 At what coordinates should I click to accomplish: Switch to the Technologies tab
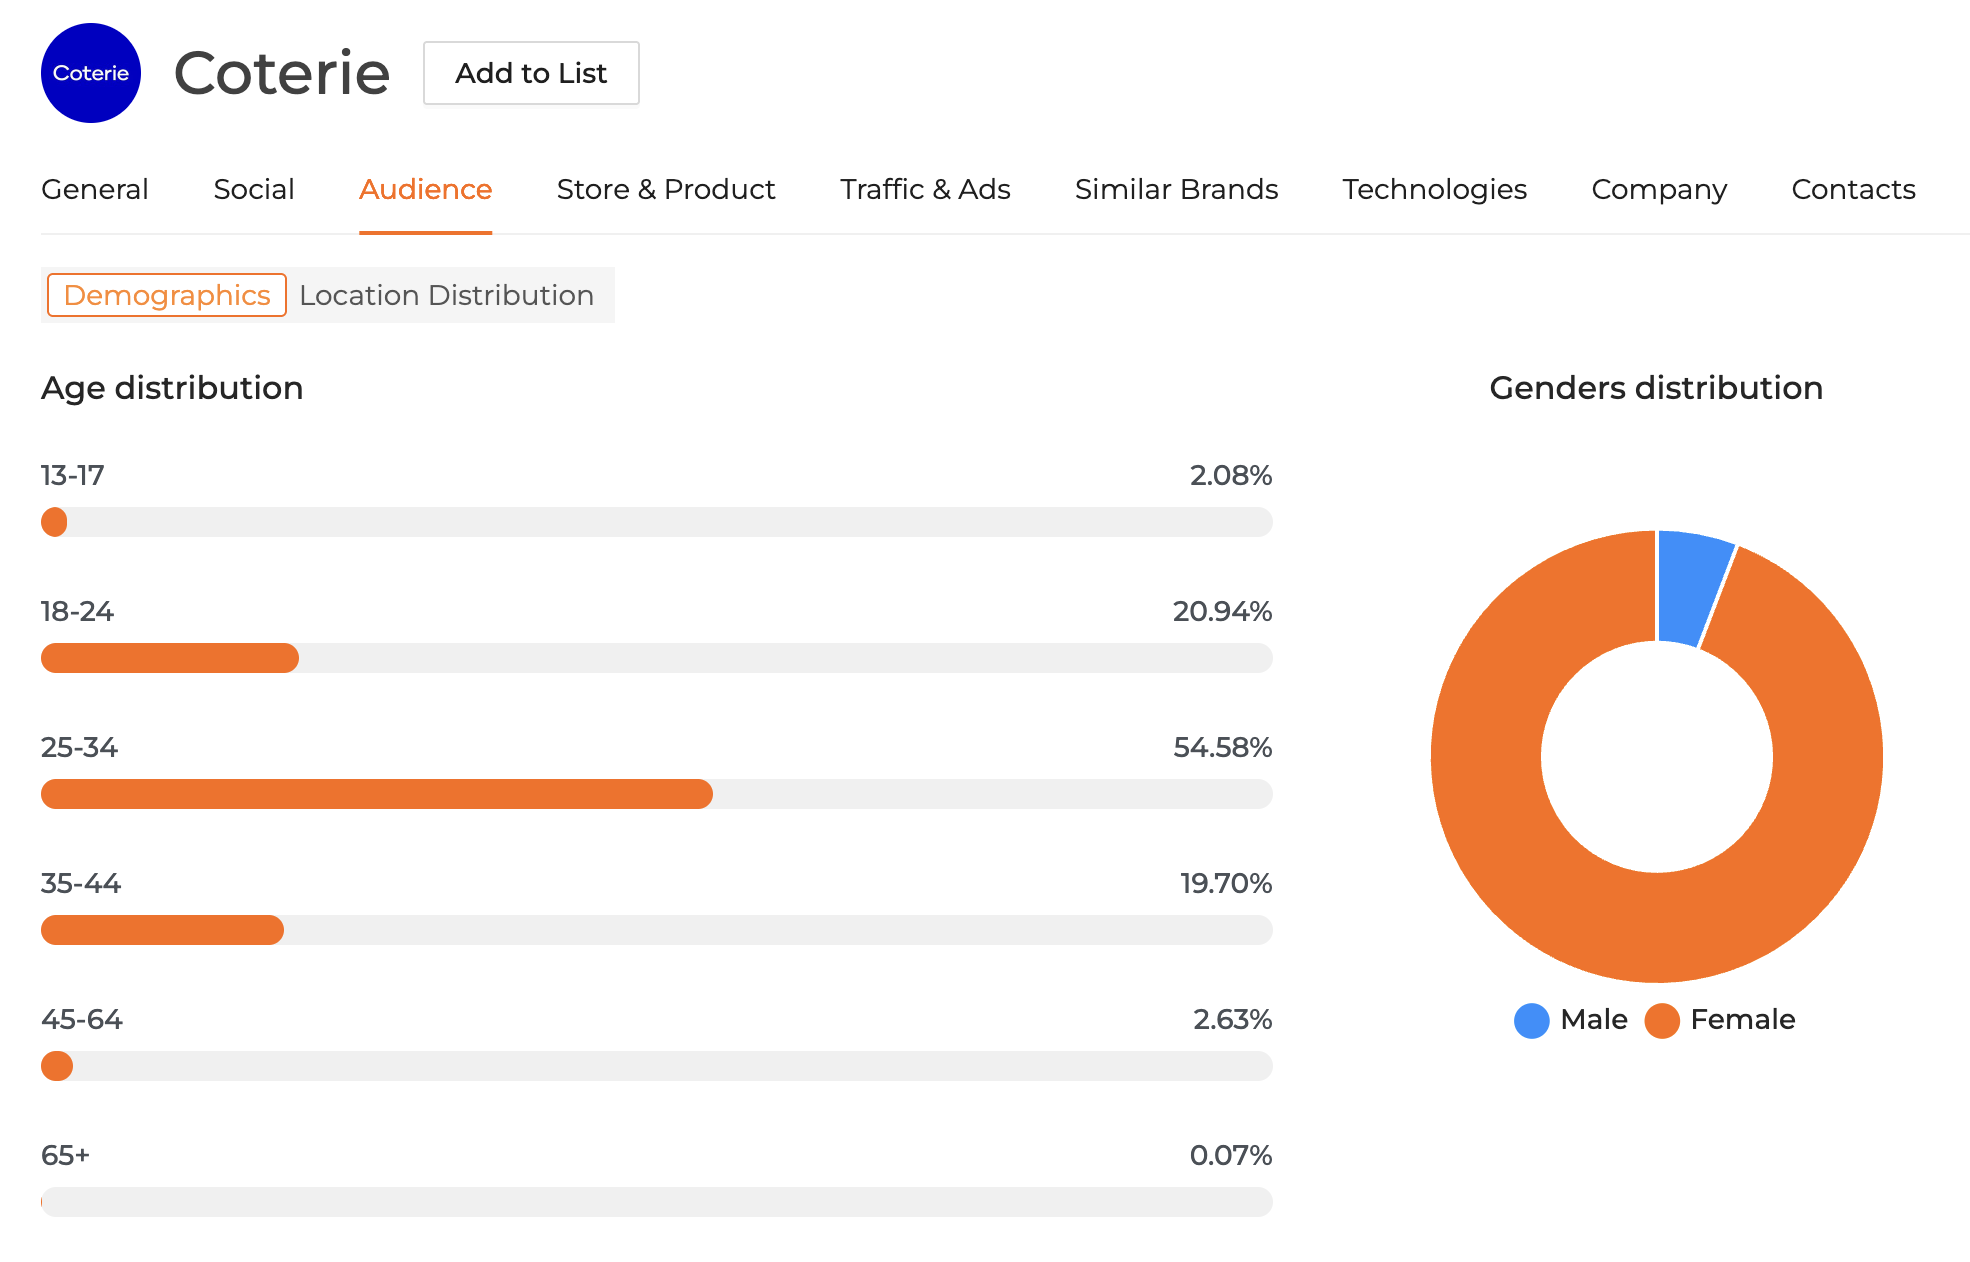(1434, 189)
